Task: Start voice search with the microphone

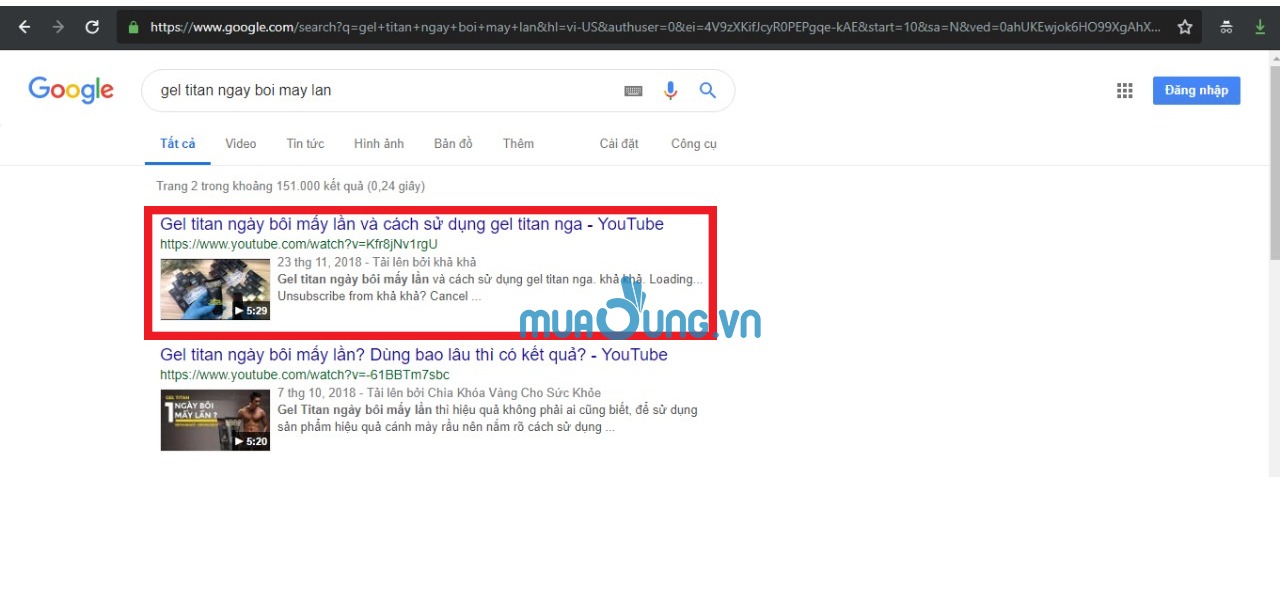Action: coord(670,90)
